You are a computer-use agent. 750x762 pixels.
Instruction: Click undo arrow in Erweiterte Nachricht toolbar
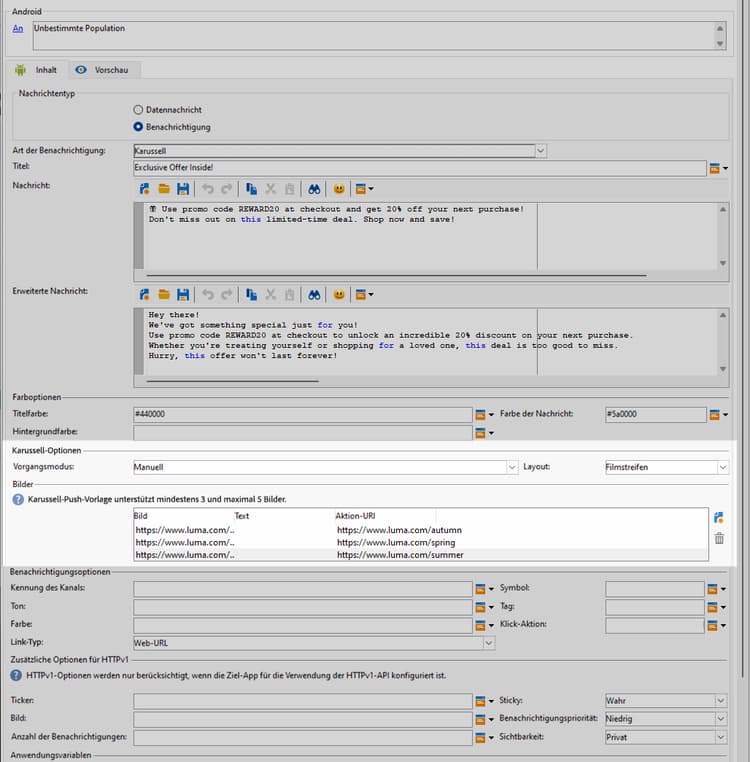click(x=208, y=294)
